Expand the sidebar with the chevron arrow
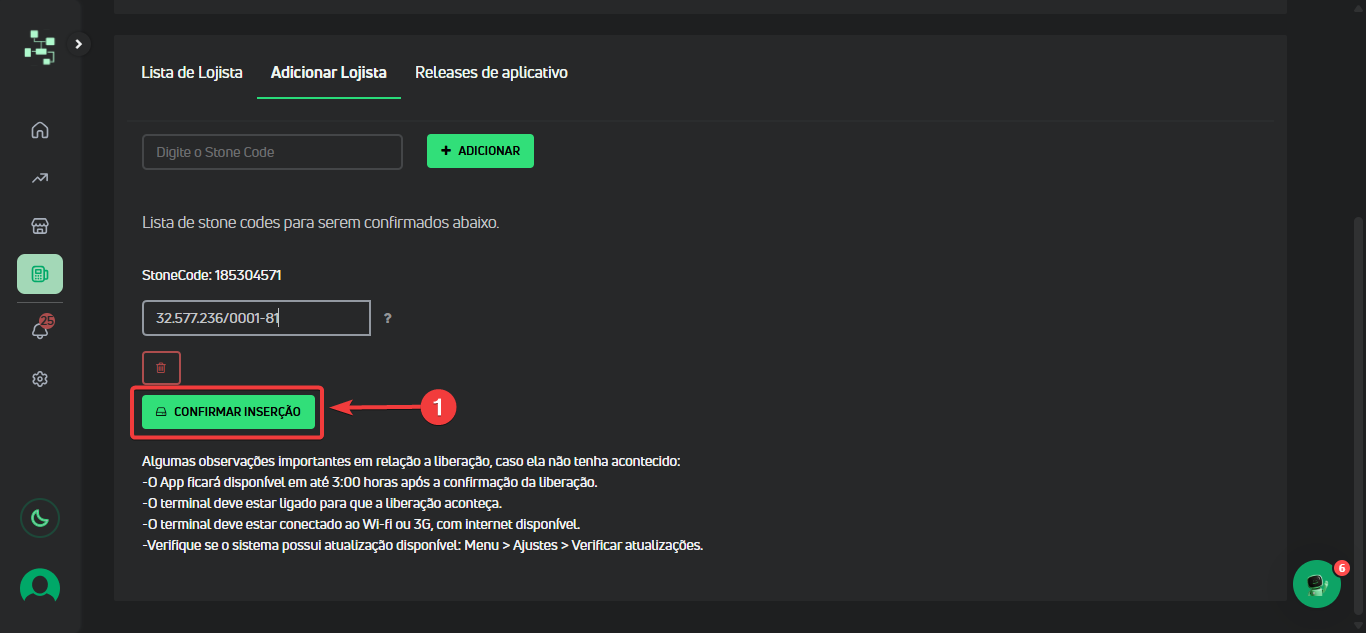Screen dimensions: 1366x633 (x=80, y=44)
